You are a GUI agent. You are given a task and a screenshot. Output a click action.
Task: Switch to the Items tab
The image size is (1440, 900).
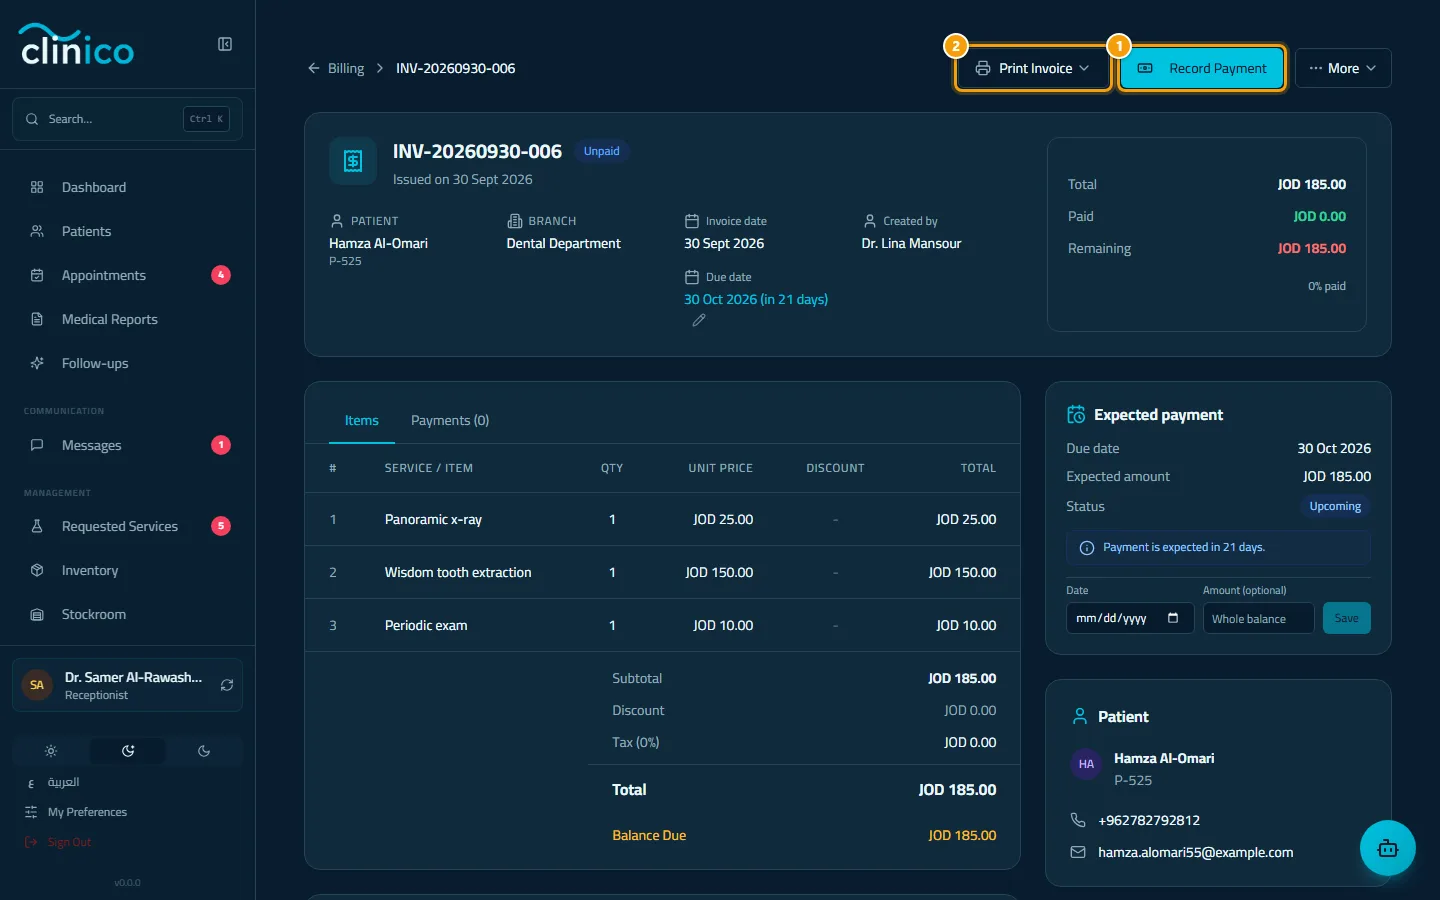coord(362,420)
